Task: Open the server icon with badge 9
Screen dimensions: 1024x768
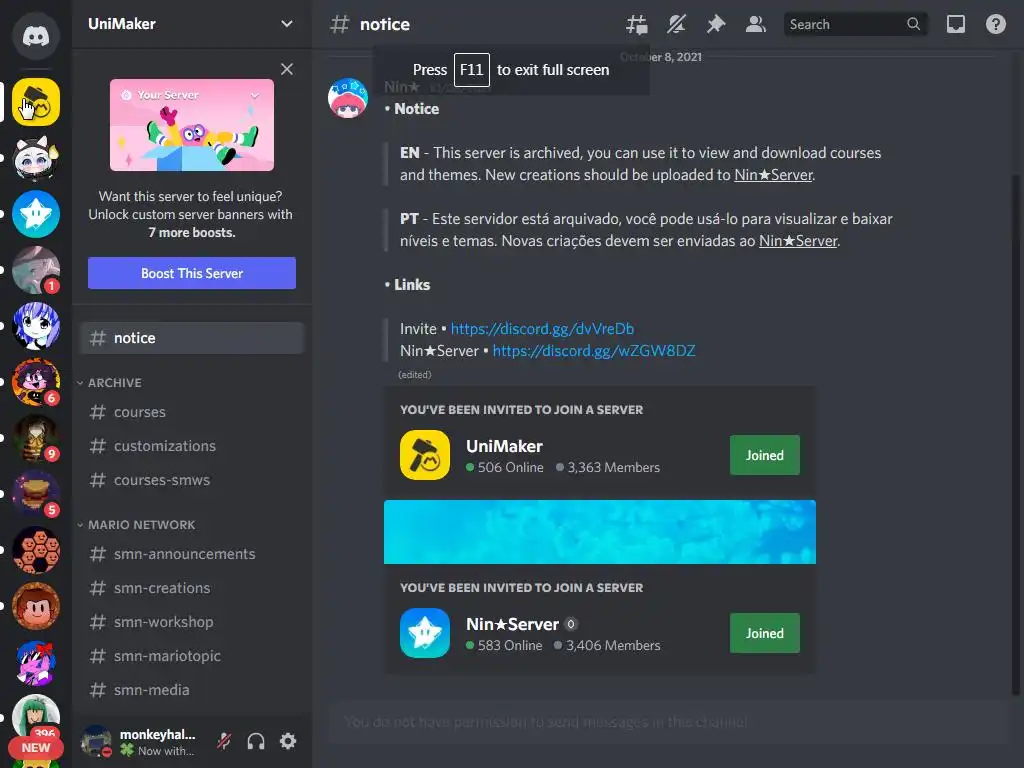Action: pyautogui.click(x=36, y=438)
